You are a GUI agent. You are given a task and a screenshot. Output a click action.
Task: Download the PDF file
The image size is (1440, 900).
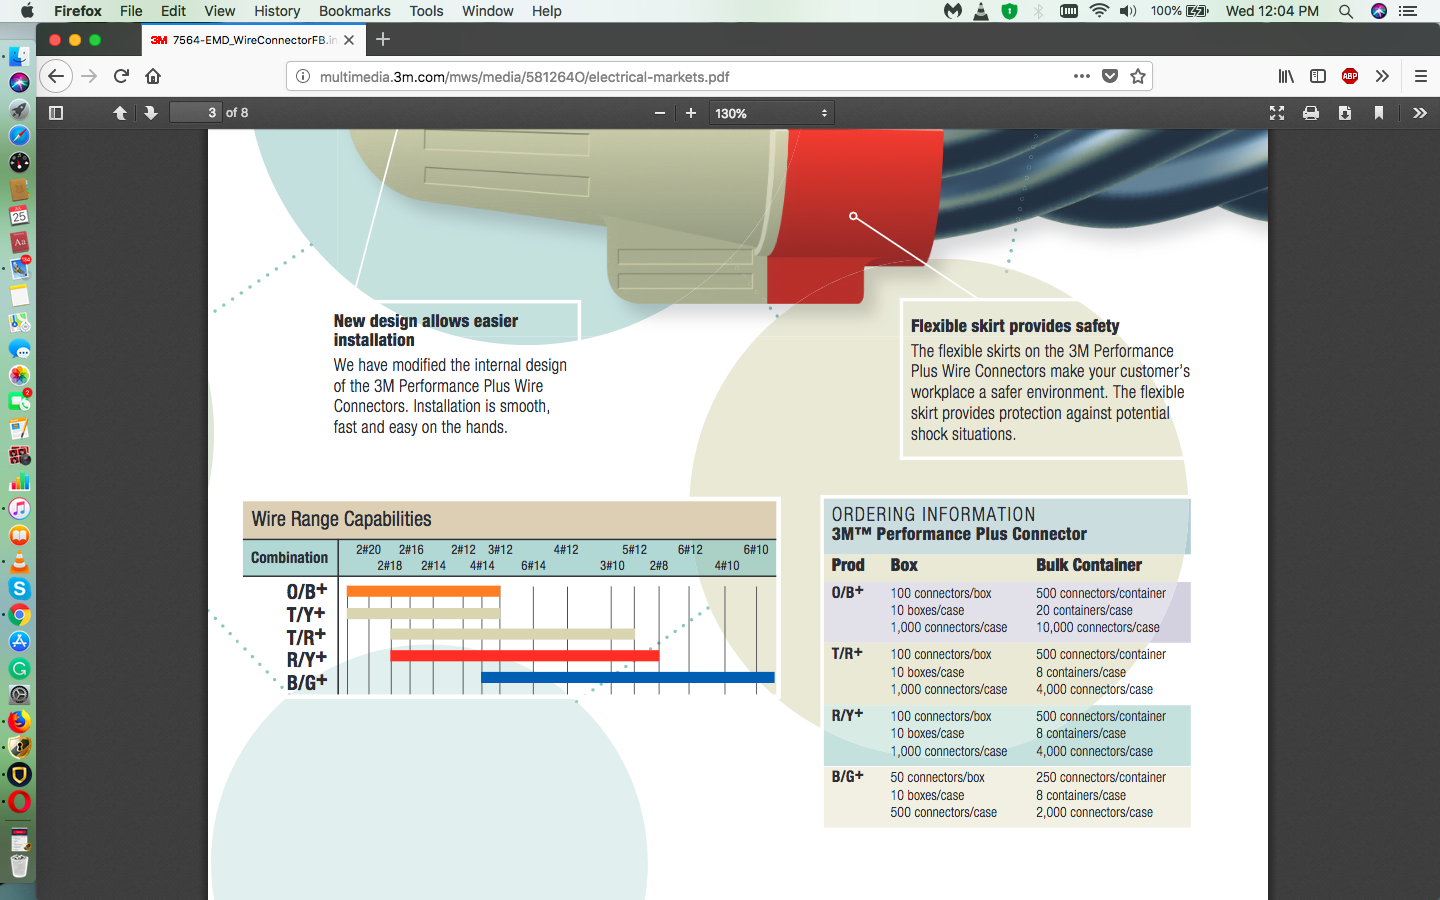pos(1345,113)
